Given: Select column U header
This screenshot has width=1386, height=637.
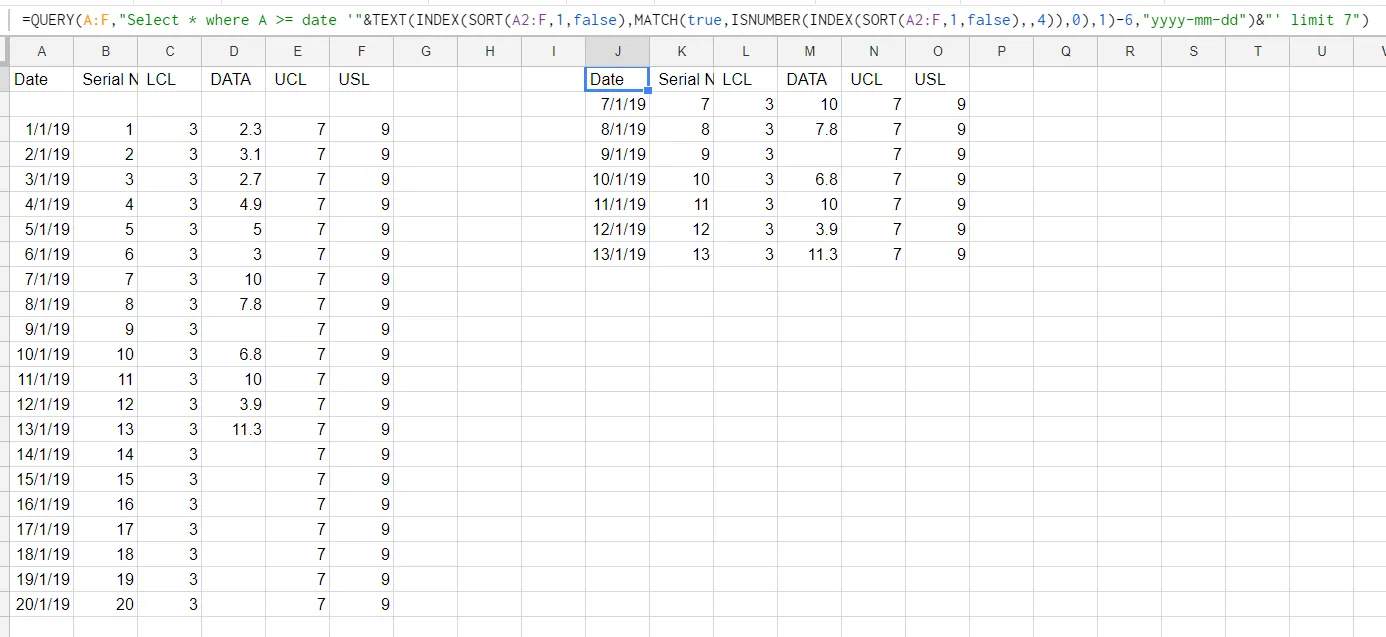Looking at the screenshot, I should point(1322,51).
